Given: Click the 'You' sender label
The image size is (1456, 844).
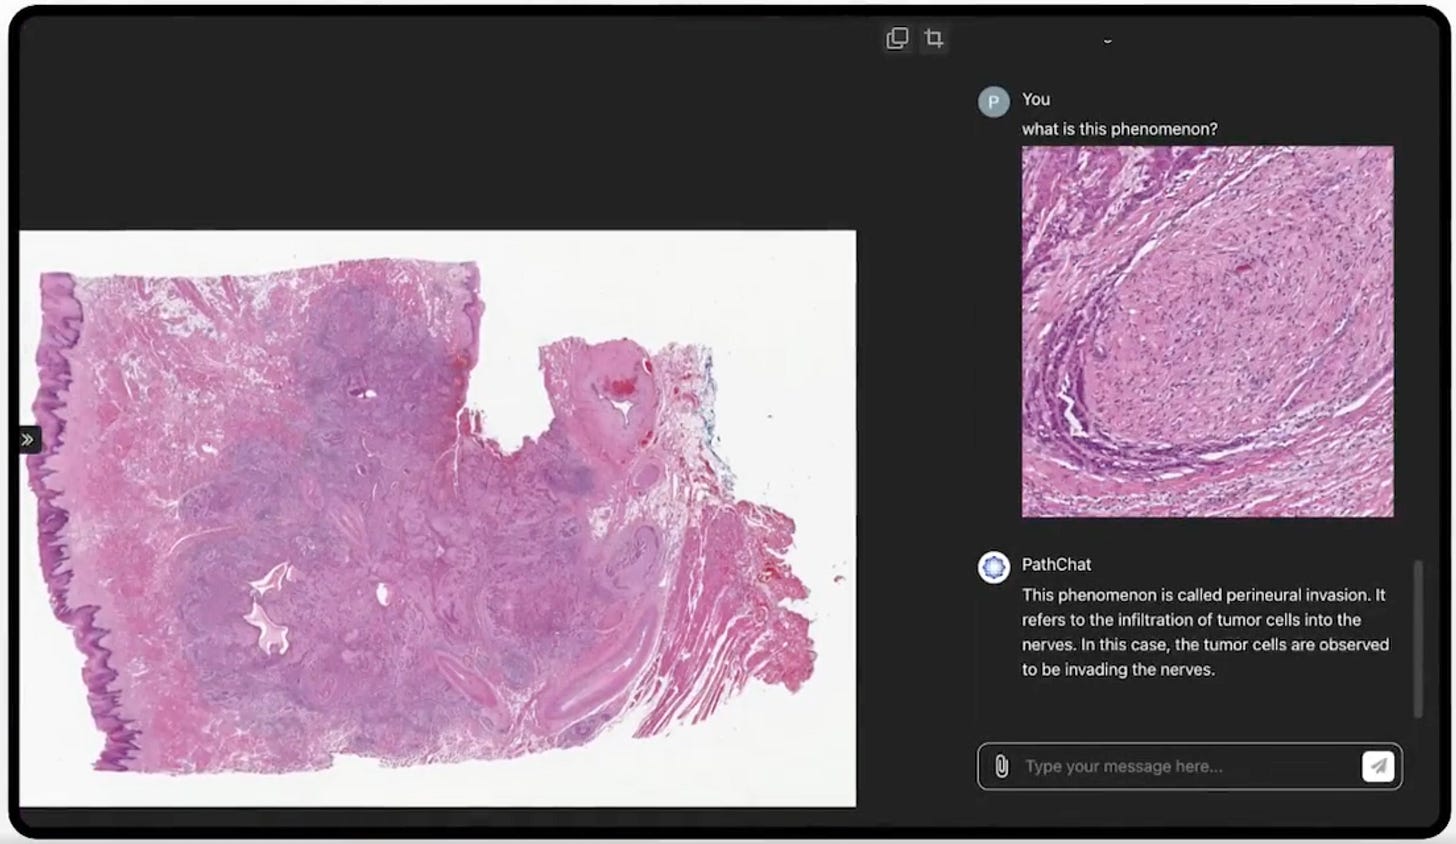Looking at the screenshot, I should tap(1036, 99).
